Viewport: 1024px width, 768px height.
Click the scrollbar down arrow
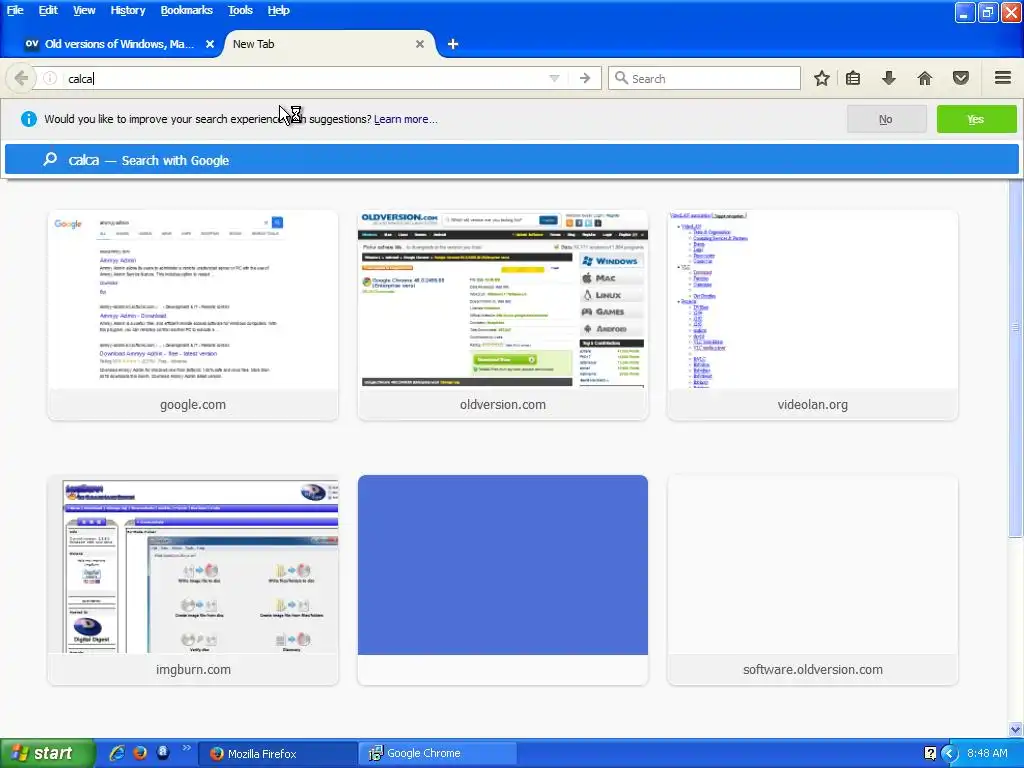(1016, 729)
